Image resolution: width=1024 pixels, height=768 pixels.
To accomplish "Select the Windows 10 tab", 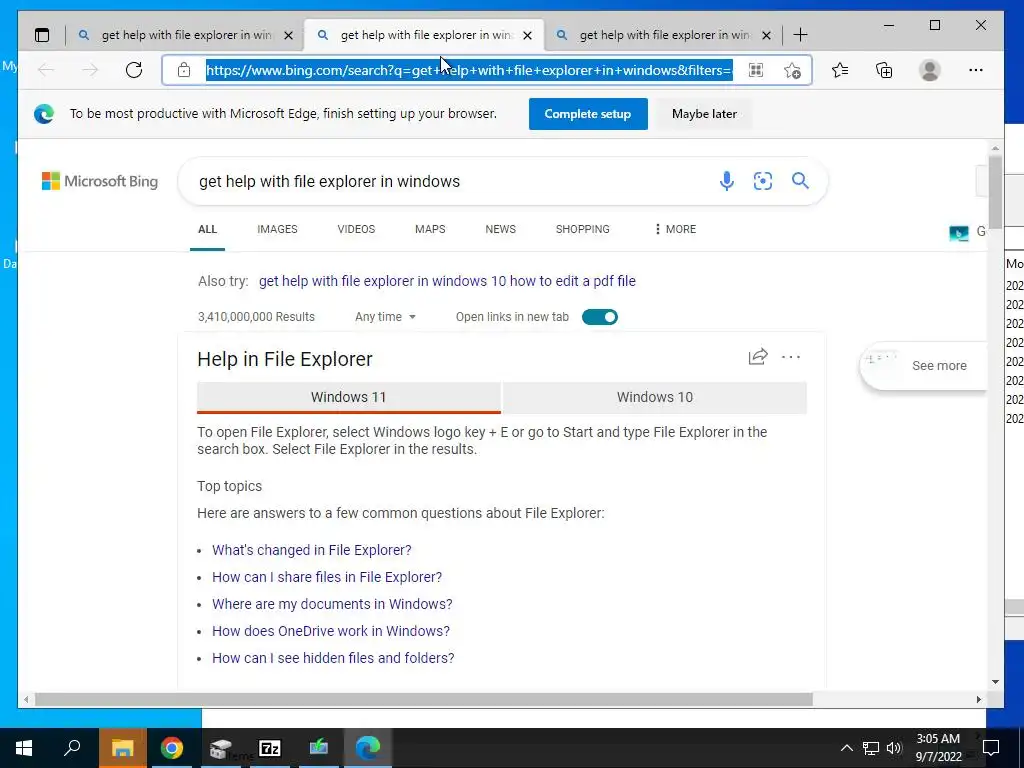I will pos(654,397).
